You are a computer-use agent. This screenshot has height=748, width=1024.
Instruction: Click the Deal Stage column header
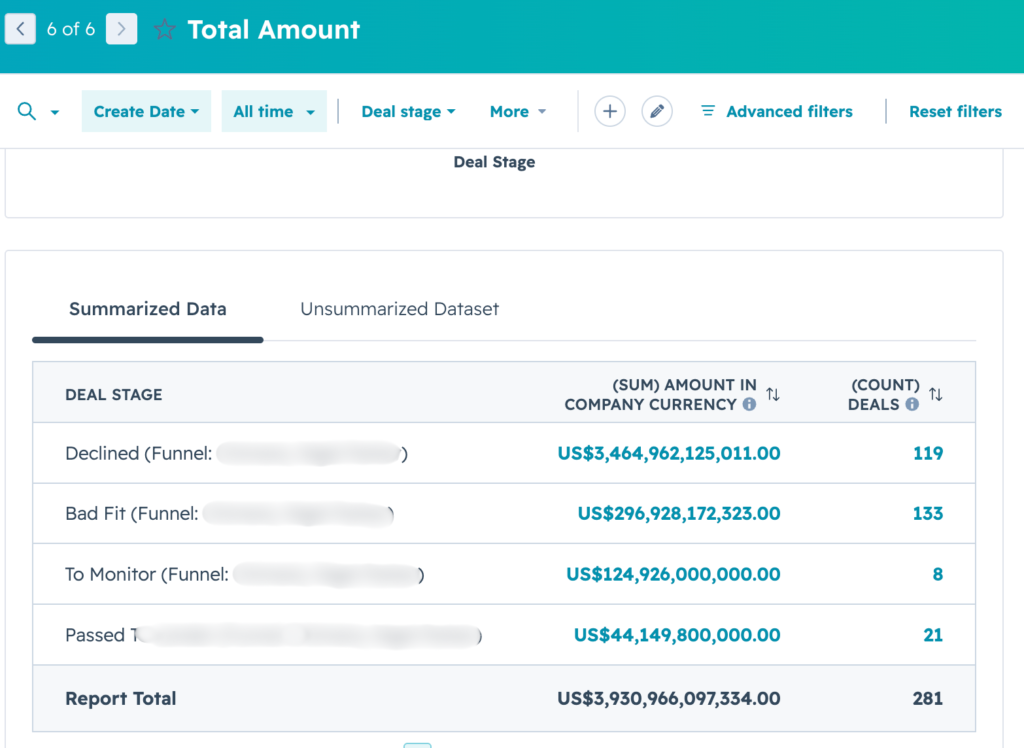tap(114, 395)
